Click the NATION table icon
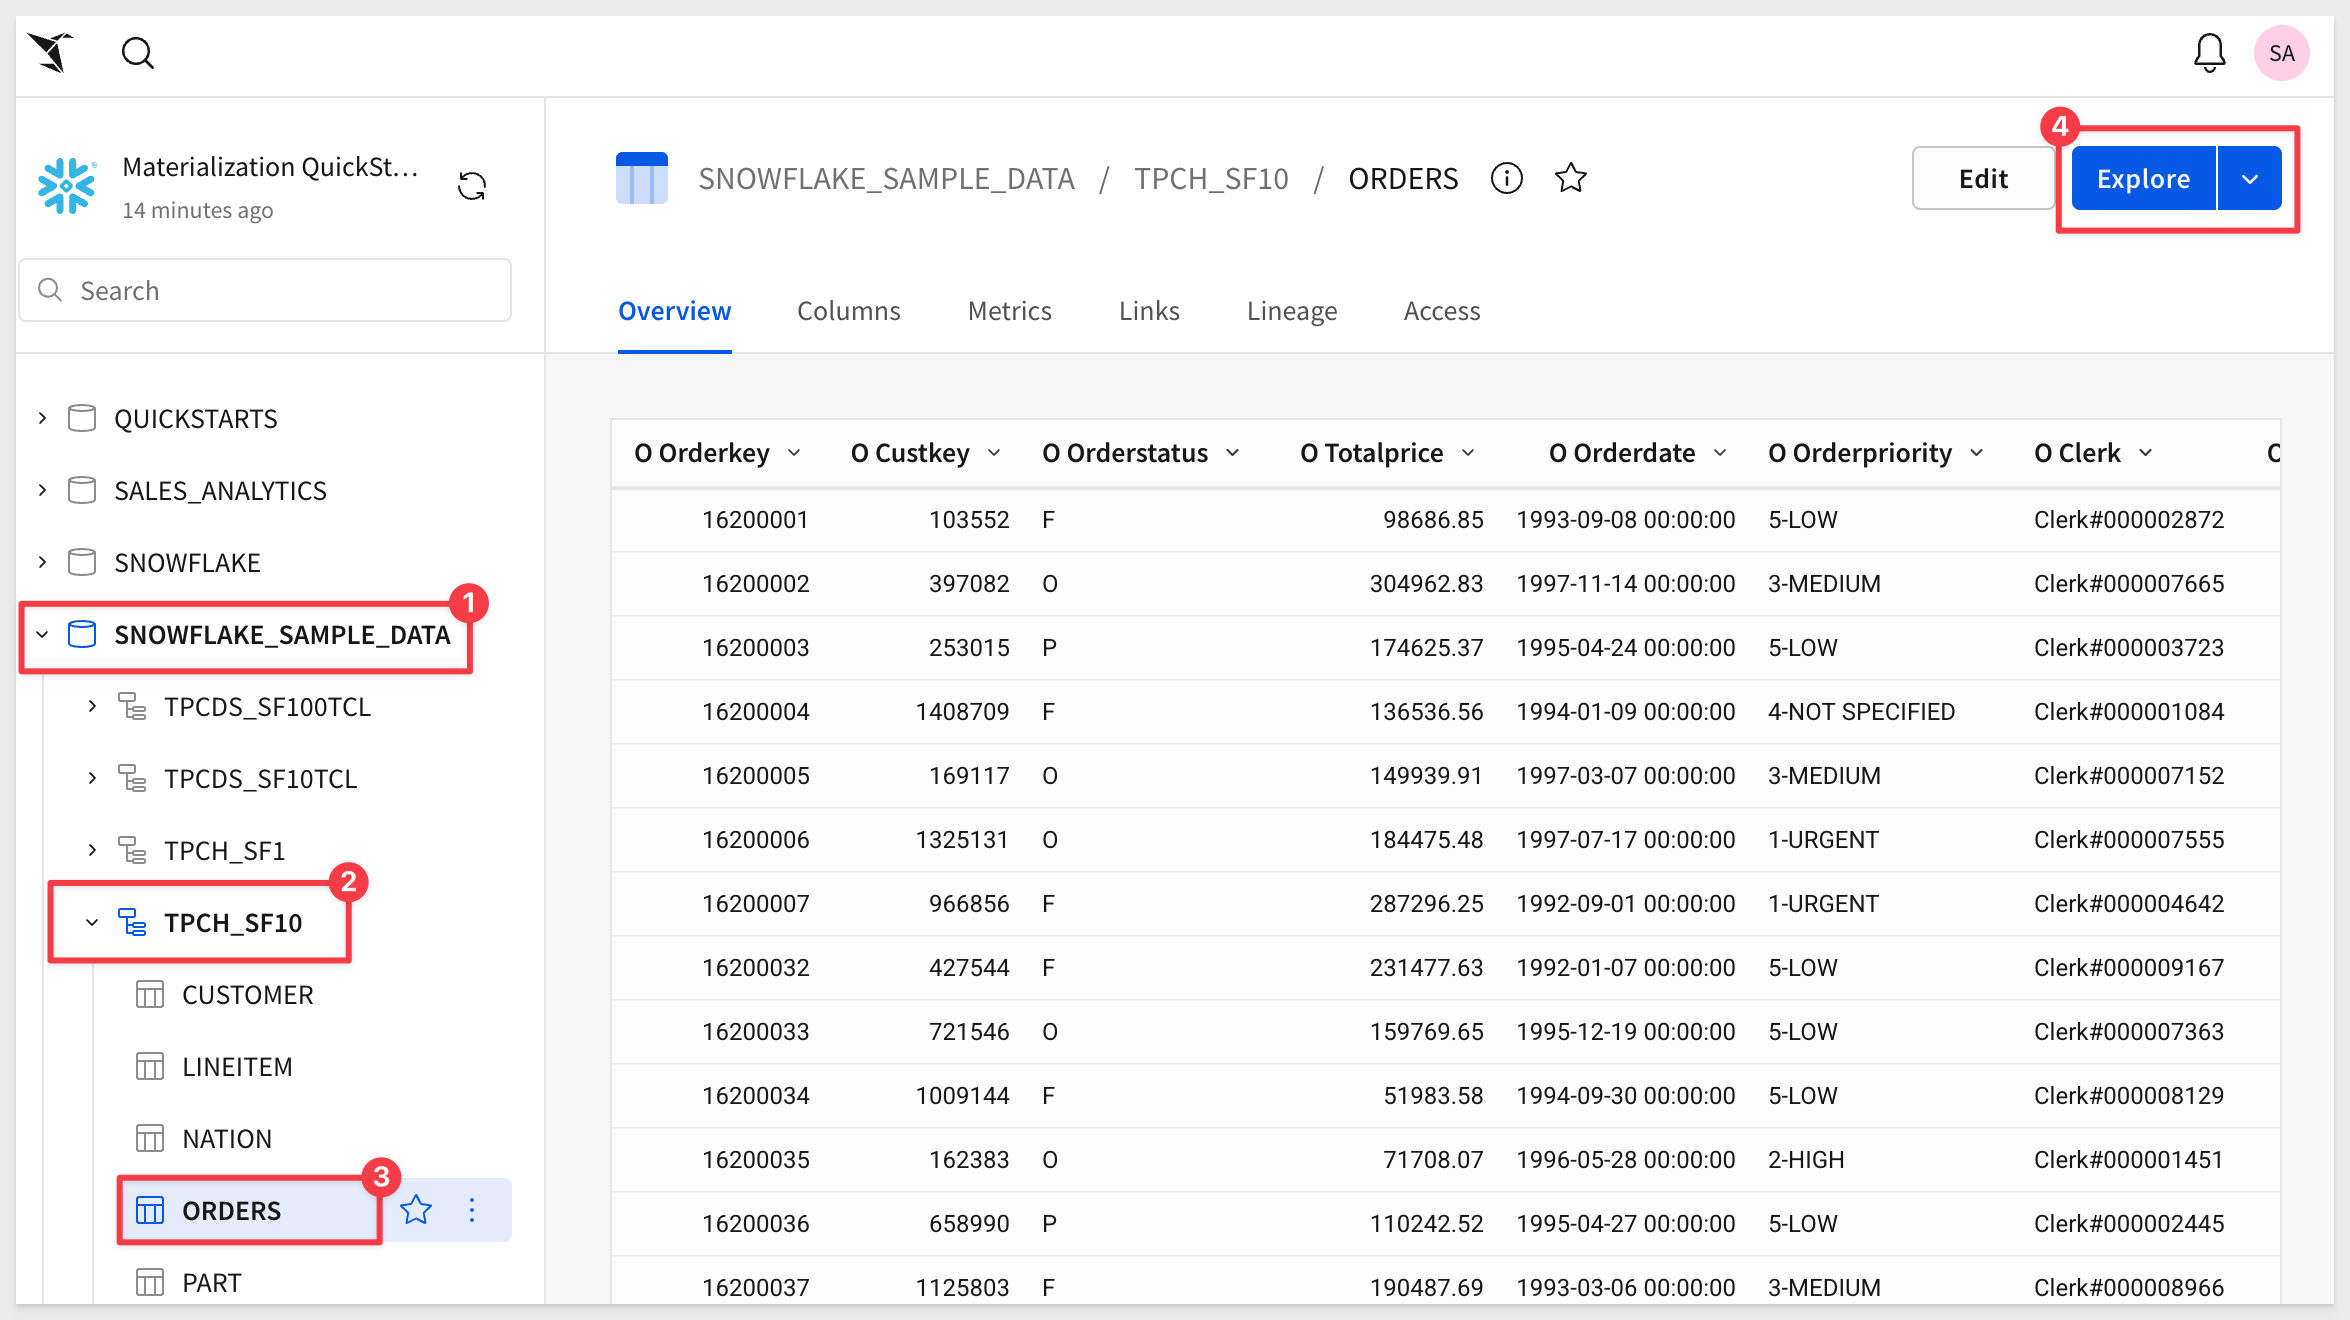This screenshot has height=1320, width=2350. 150,1138
